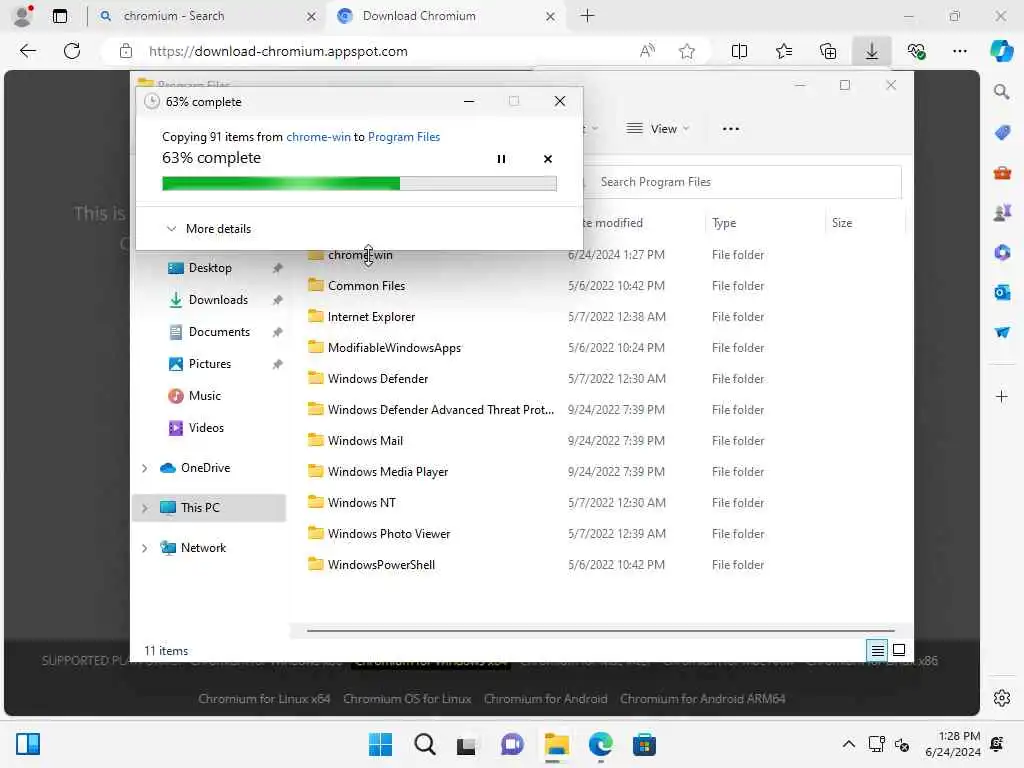Open Videos in the navigation pane
1024x768 pixels.
206,428
